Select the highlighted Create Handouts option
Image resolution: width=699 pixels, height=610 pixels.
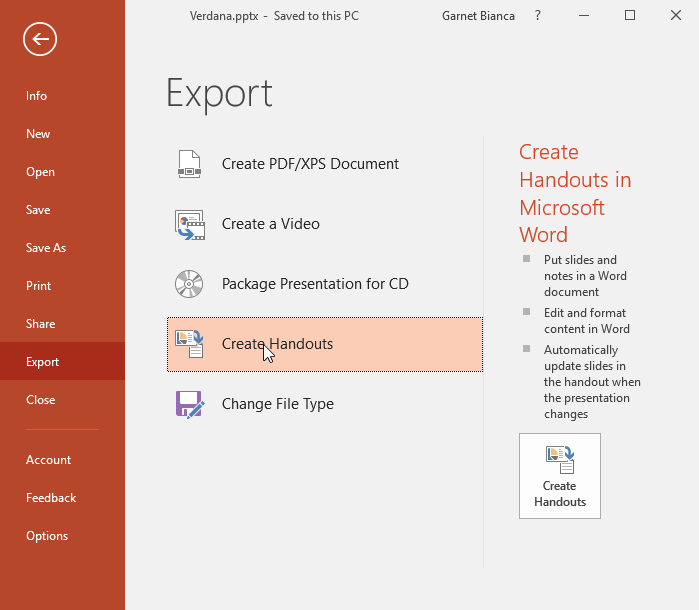click(x=325, y=344)
